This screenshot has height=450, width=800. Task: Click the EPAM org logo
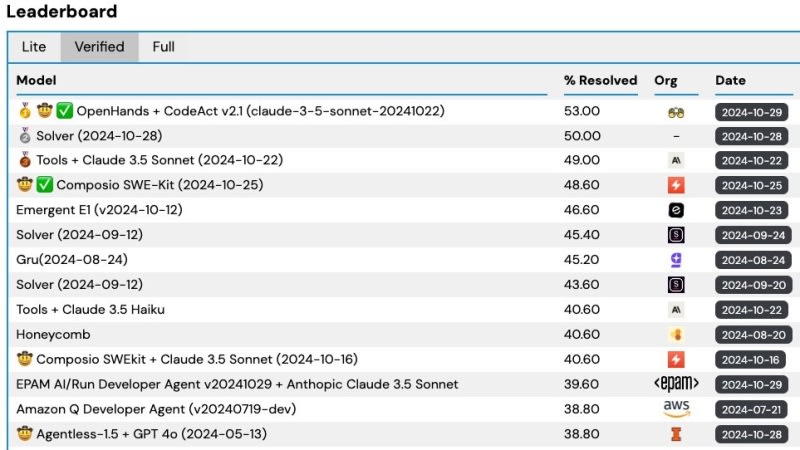675,384
